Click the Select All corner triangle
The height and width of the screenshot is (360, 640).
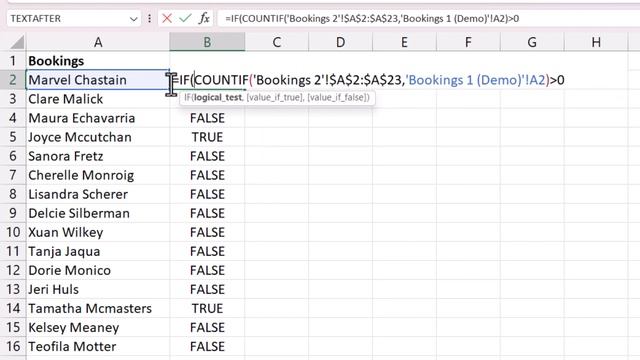click(17, 42)
